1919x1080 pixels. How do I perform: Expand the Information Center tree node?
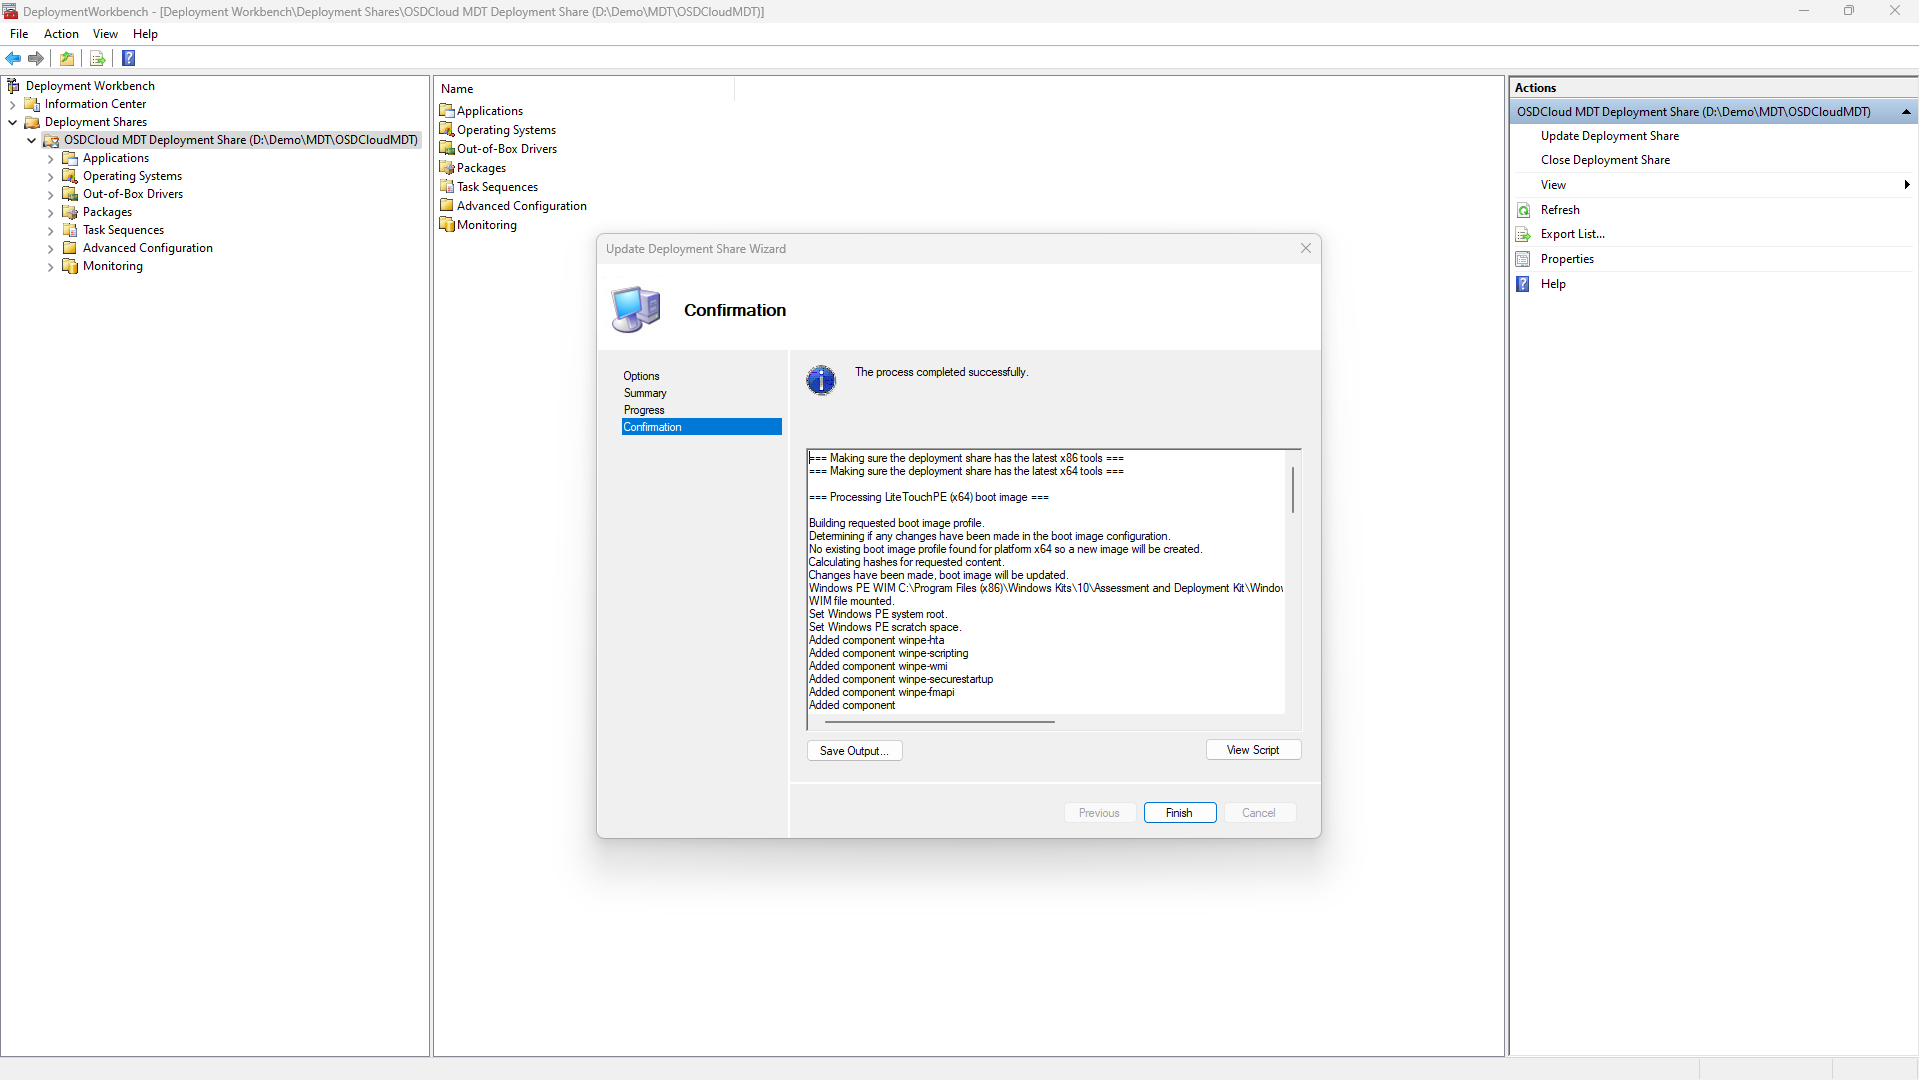(x=12, y=104)
